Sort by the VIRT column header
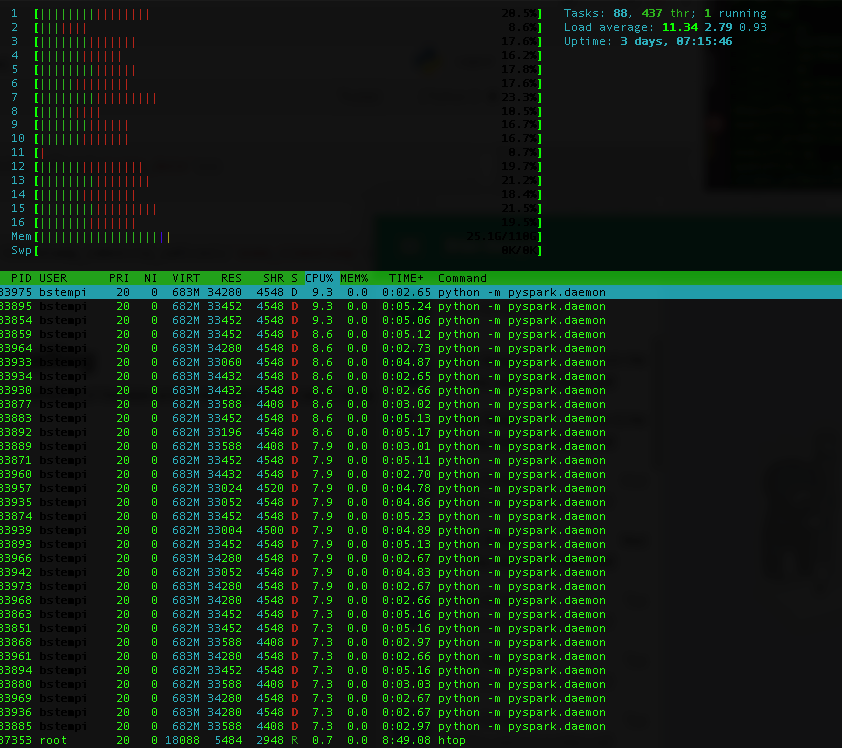Image resolution: width=842 pixels, height=748 pixels. 186,278
